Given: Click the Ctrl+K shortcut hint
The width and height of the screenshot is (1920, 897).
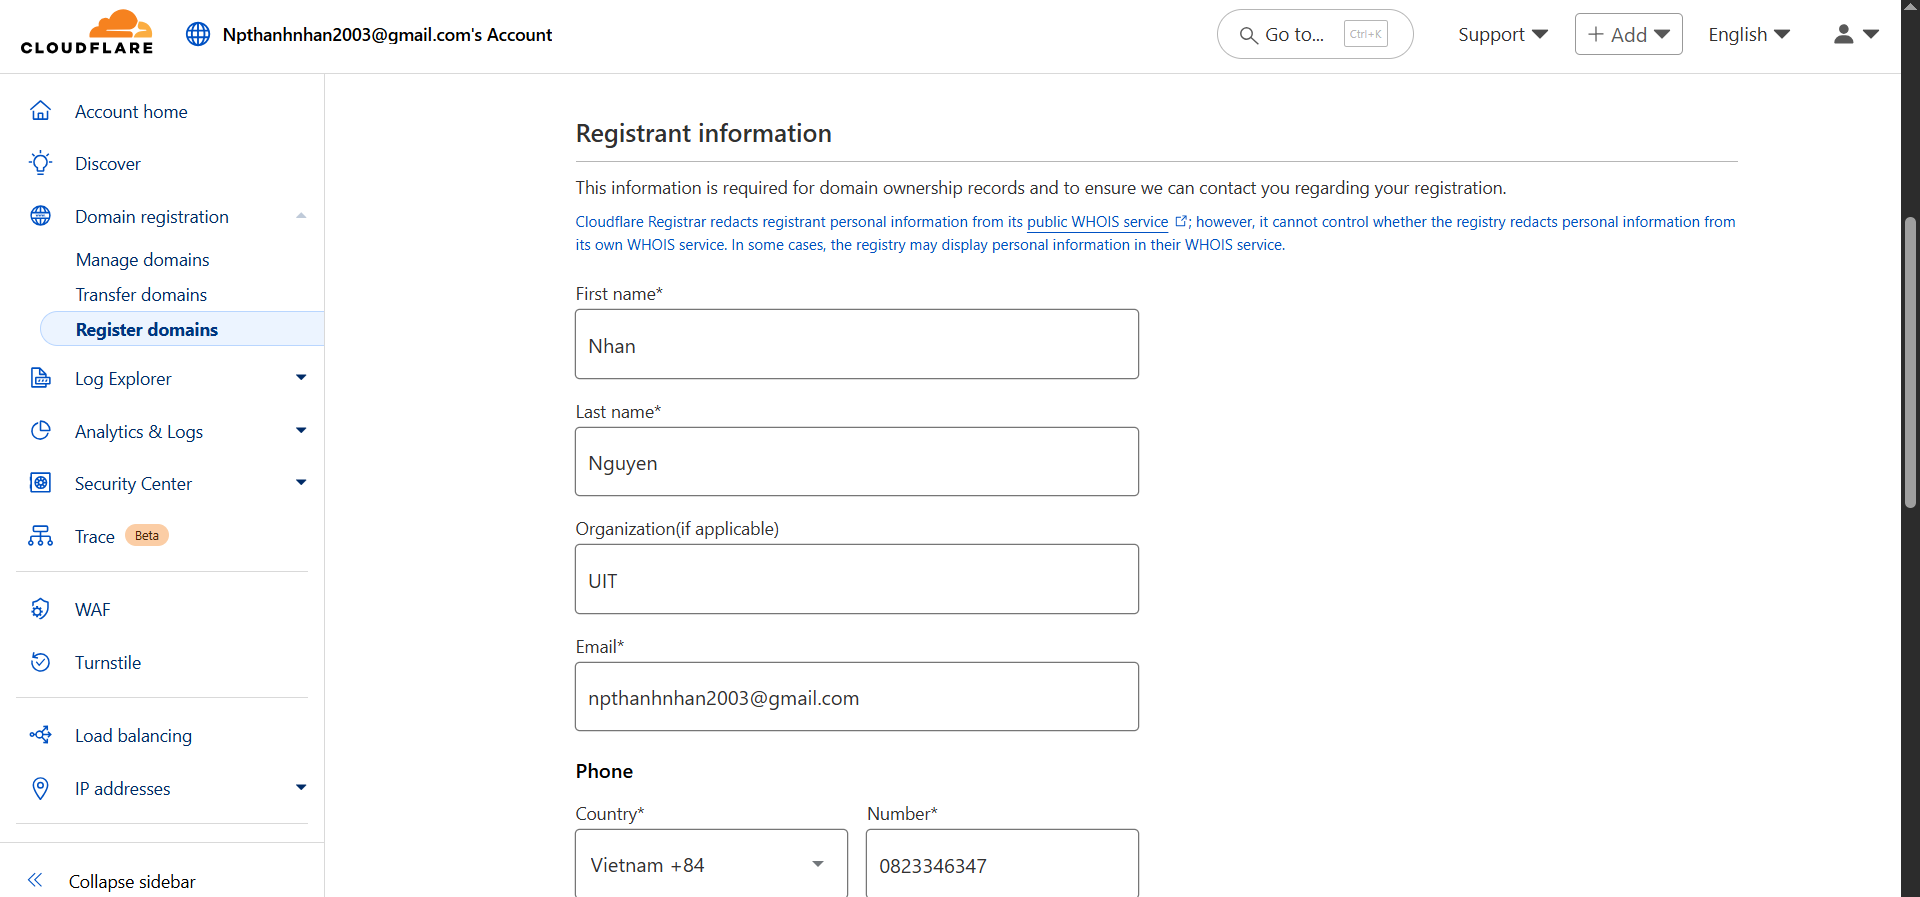Looking at the screenshot, I should click(1365, 34).
